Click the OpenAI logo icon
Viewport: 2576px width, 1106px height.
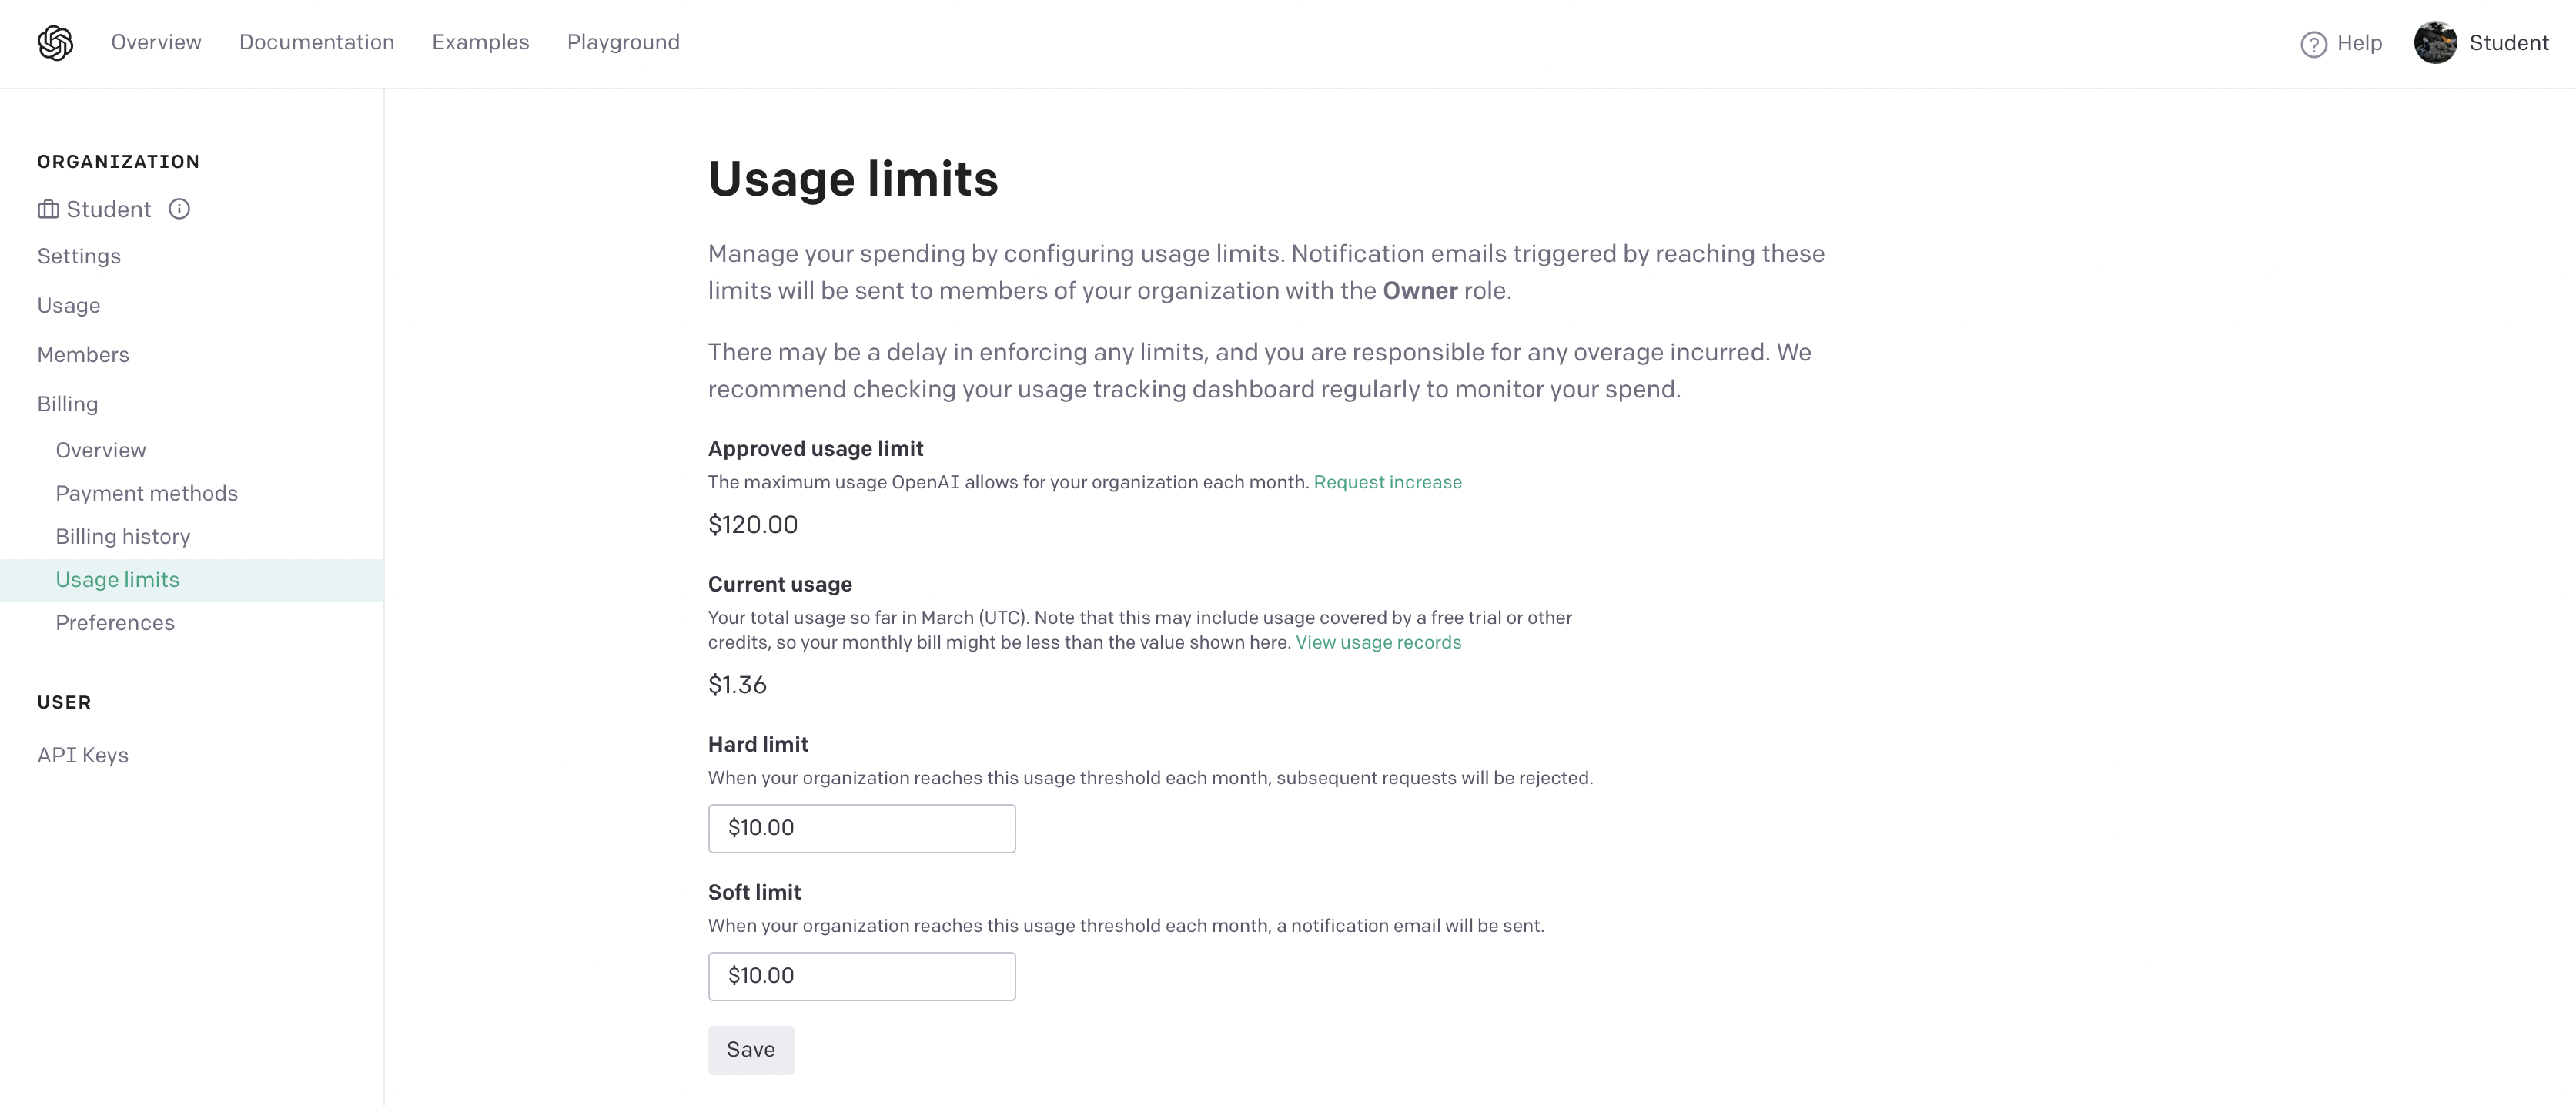[55, 43]
